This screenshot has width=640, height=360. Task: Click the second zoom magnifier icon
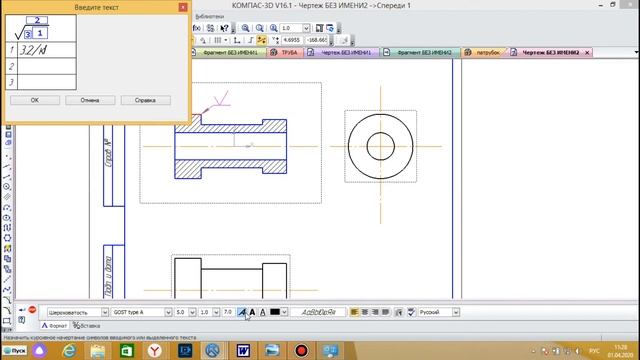(260, 28)
